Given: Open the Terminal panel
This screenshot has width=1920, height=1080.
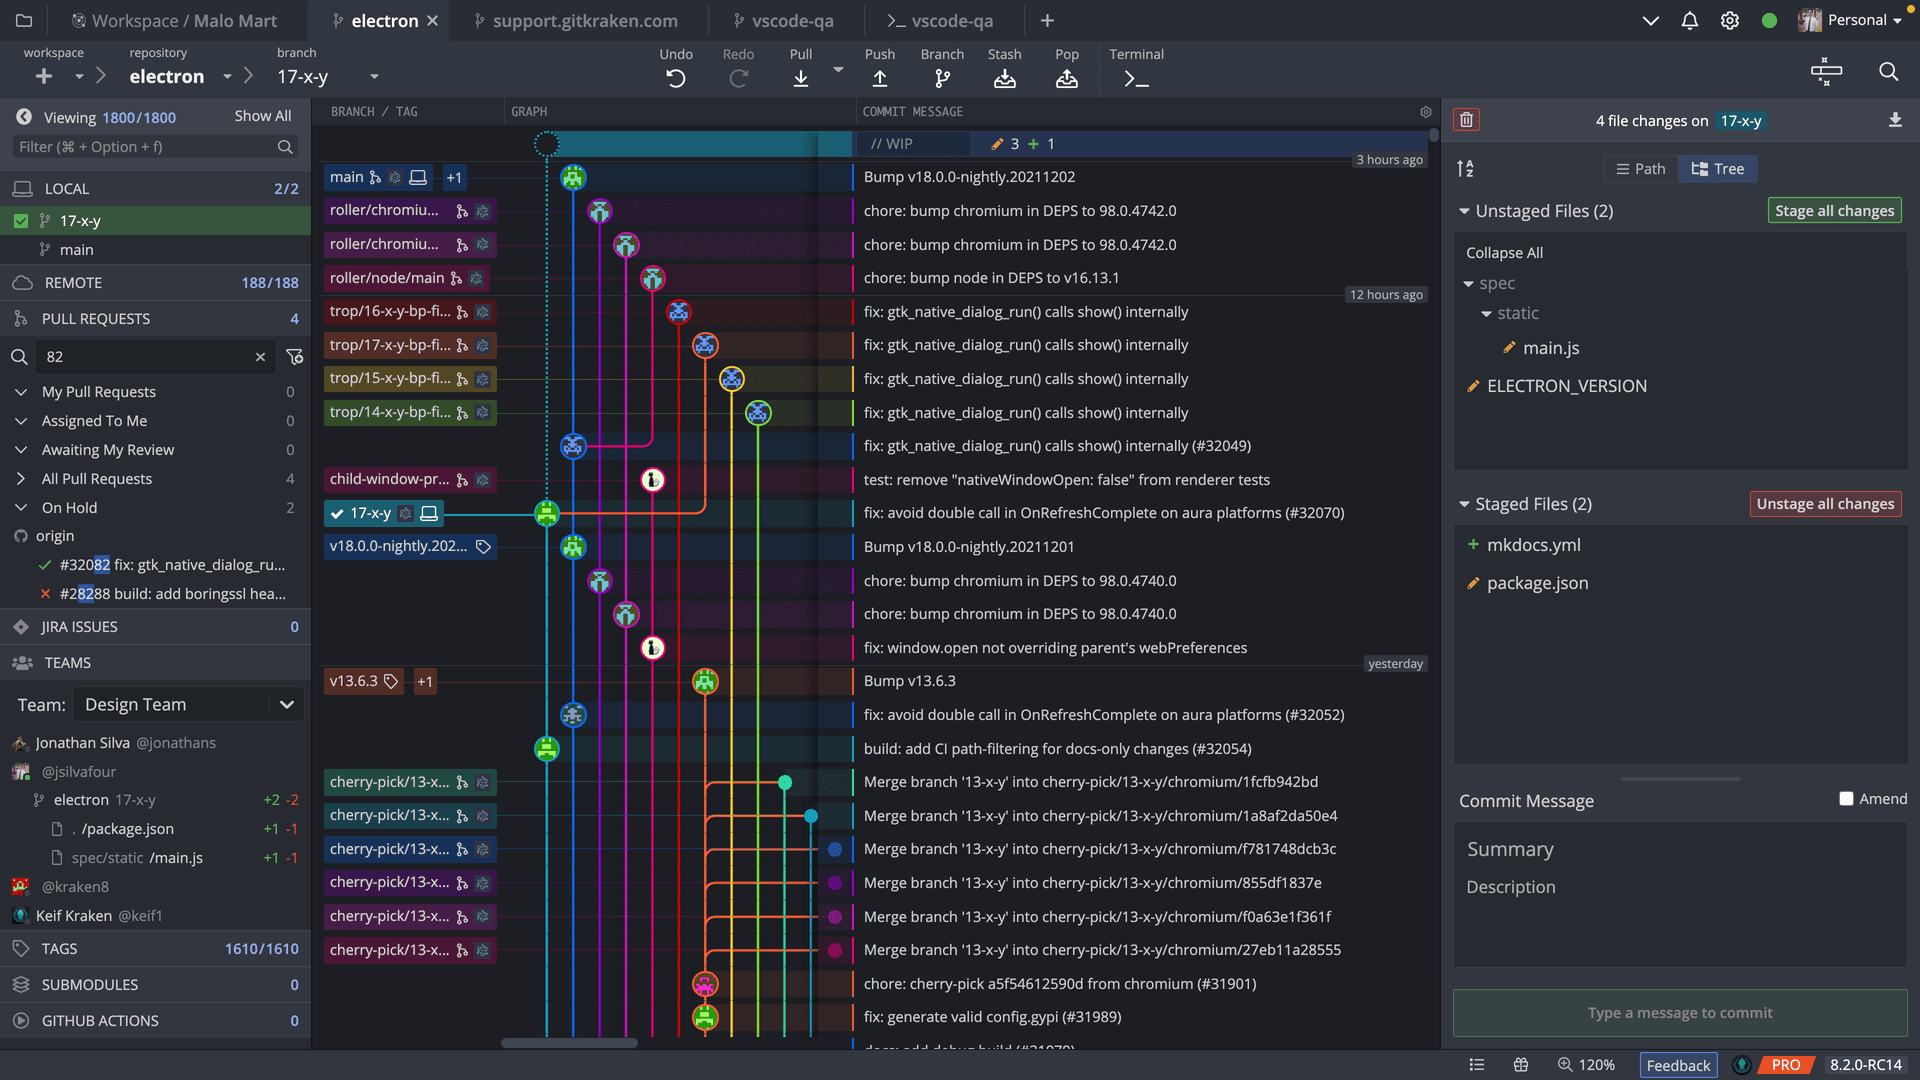Looking at the screenshot, I should (x=1137, y=67).
